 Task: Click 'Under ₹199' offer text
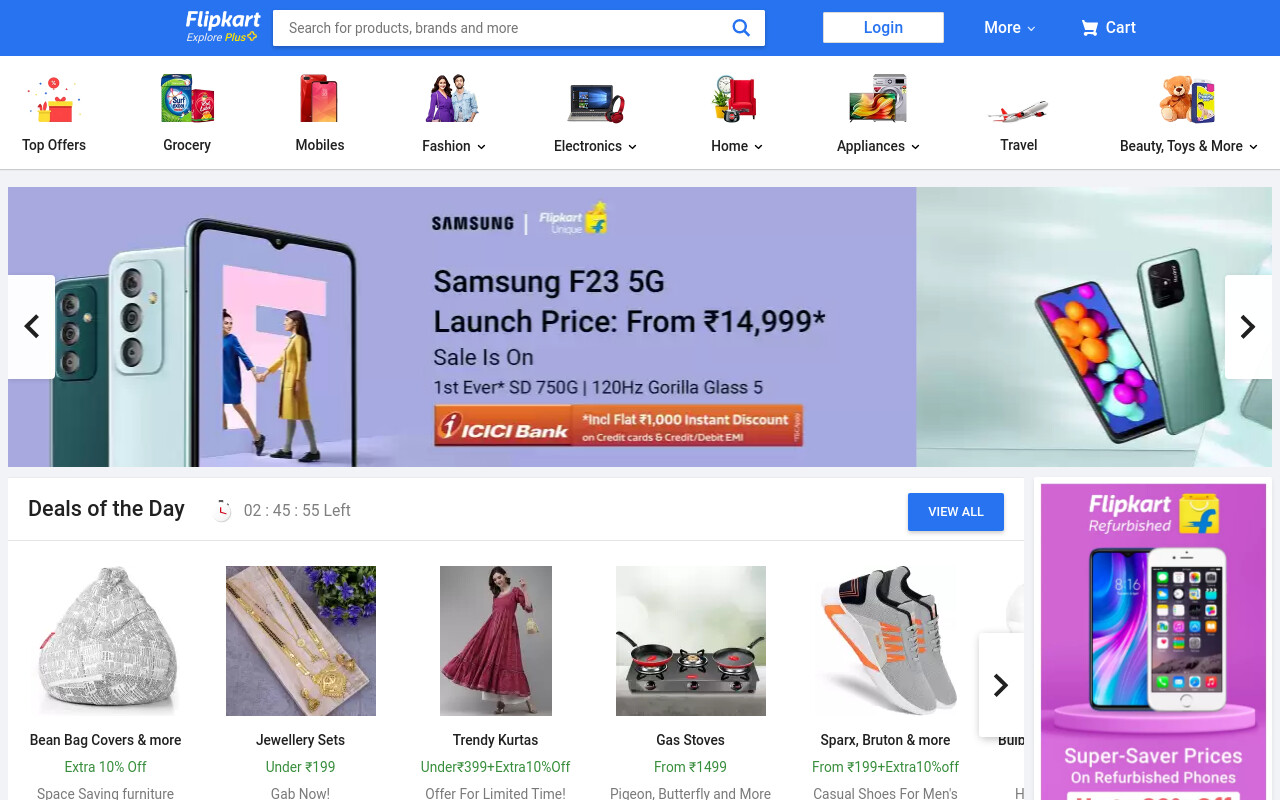coord(300,767)
